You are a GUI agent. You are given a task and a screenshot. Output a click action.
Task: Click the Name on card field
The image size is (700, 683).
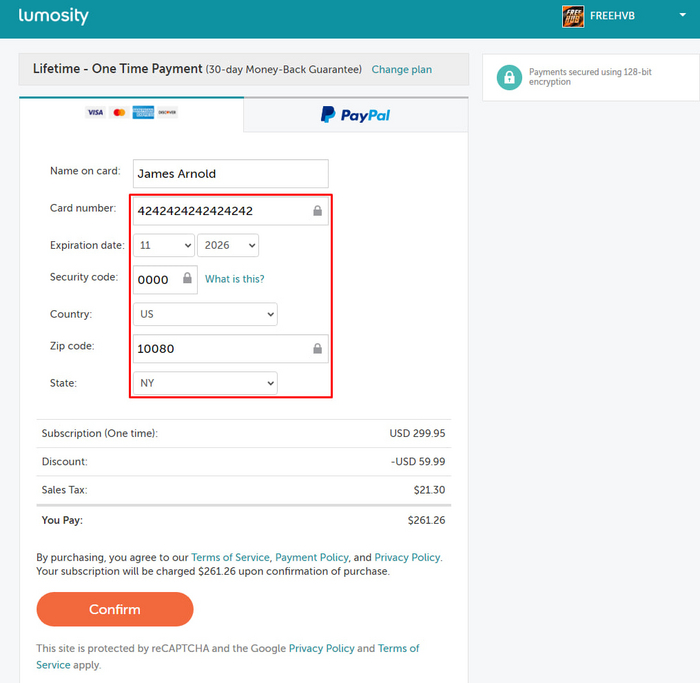231,173
